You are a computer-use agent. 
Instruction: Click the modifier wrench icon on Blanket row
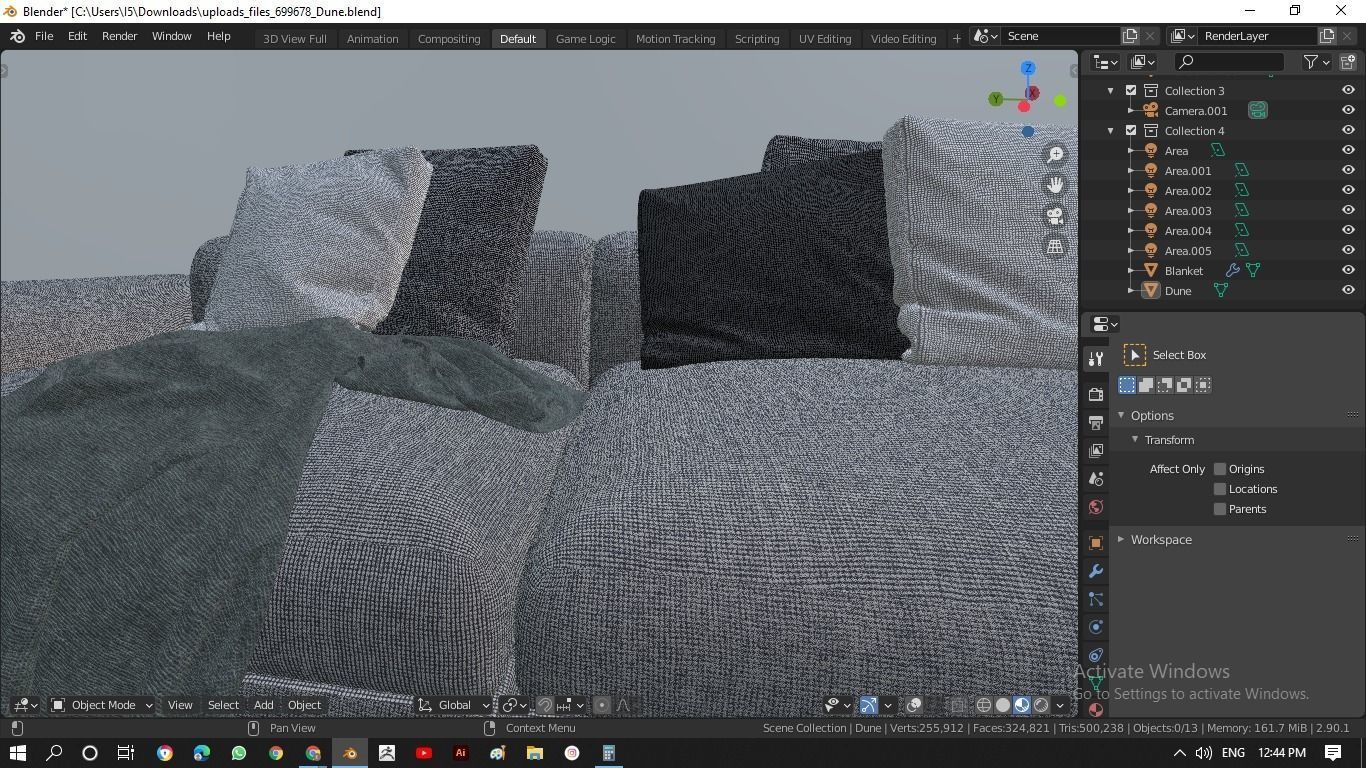pos(1233,270)
